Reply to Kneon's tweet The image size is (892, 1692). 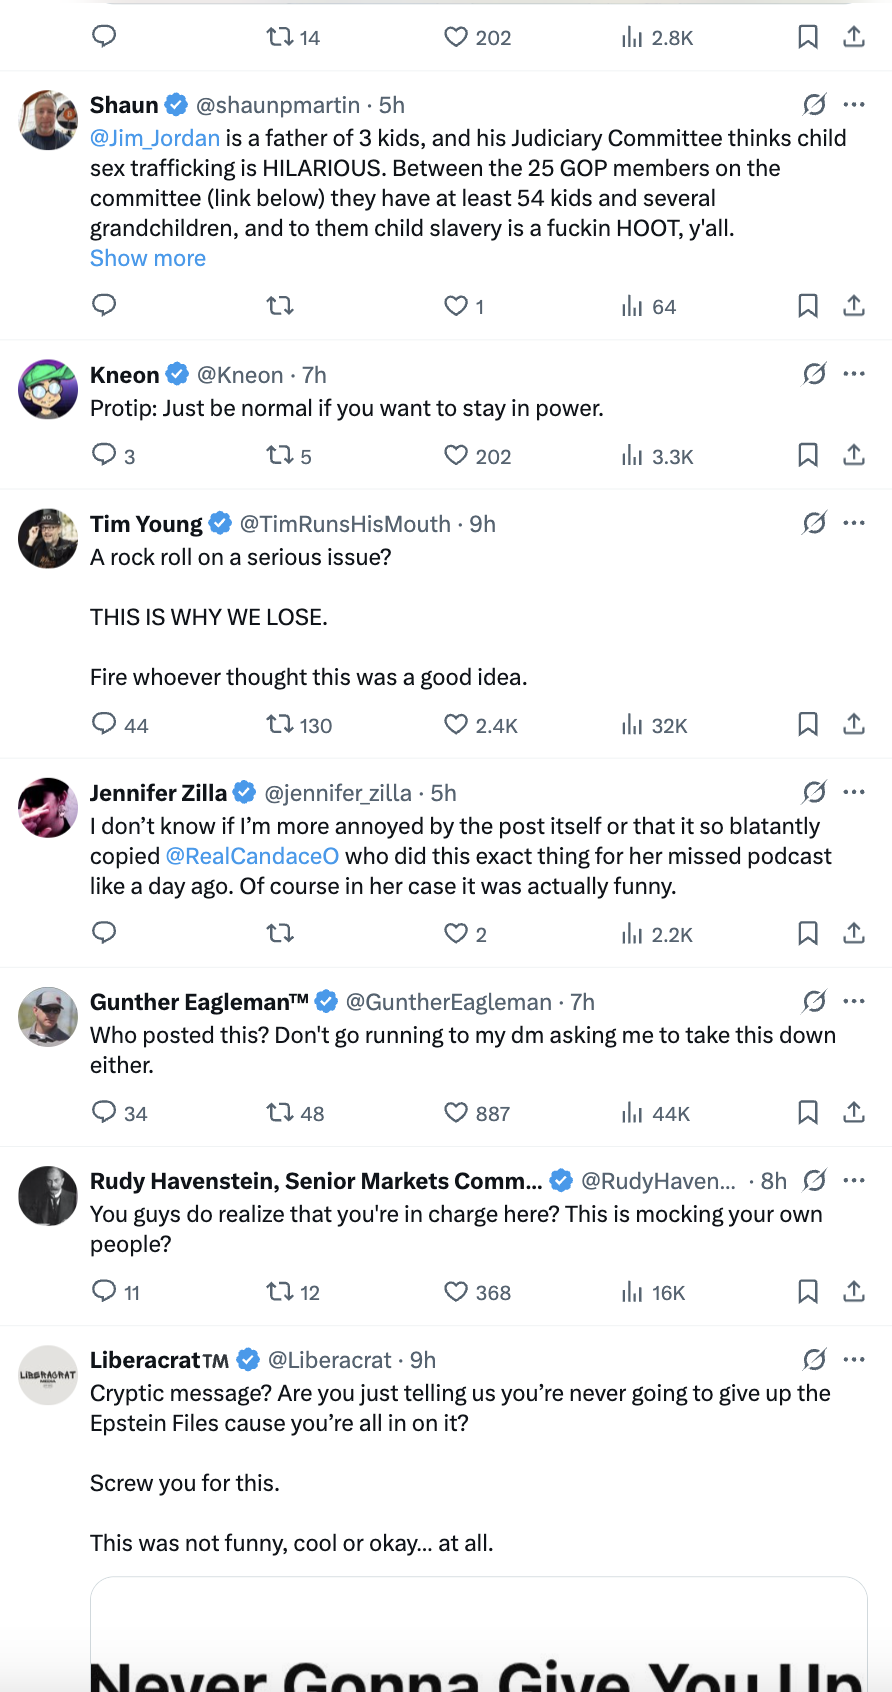[104, 455]
